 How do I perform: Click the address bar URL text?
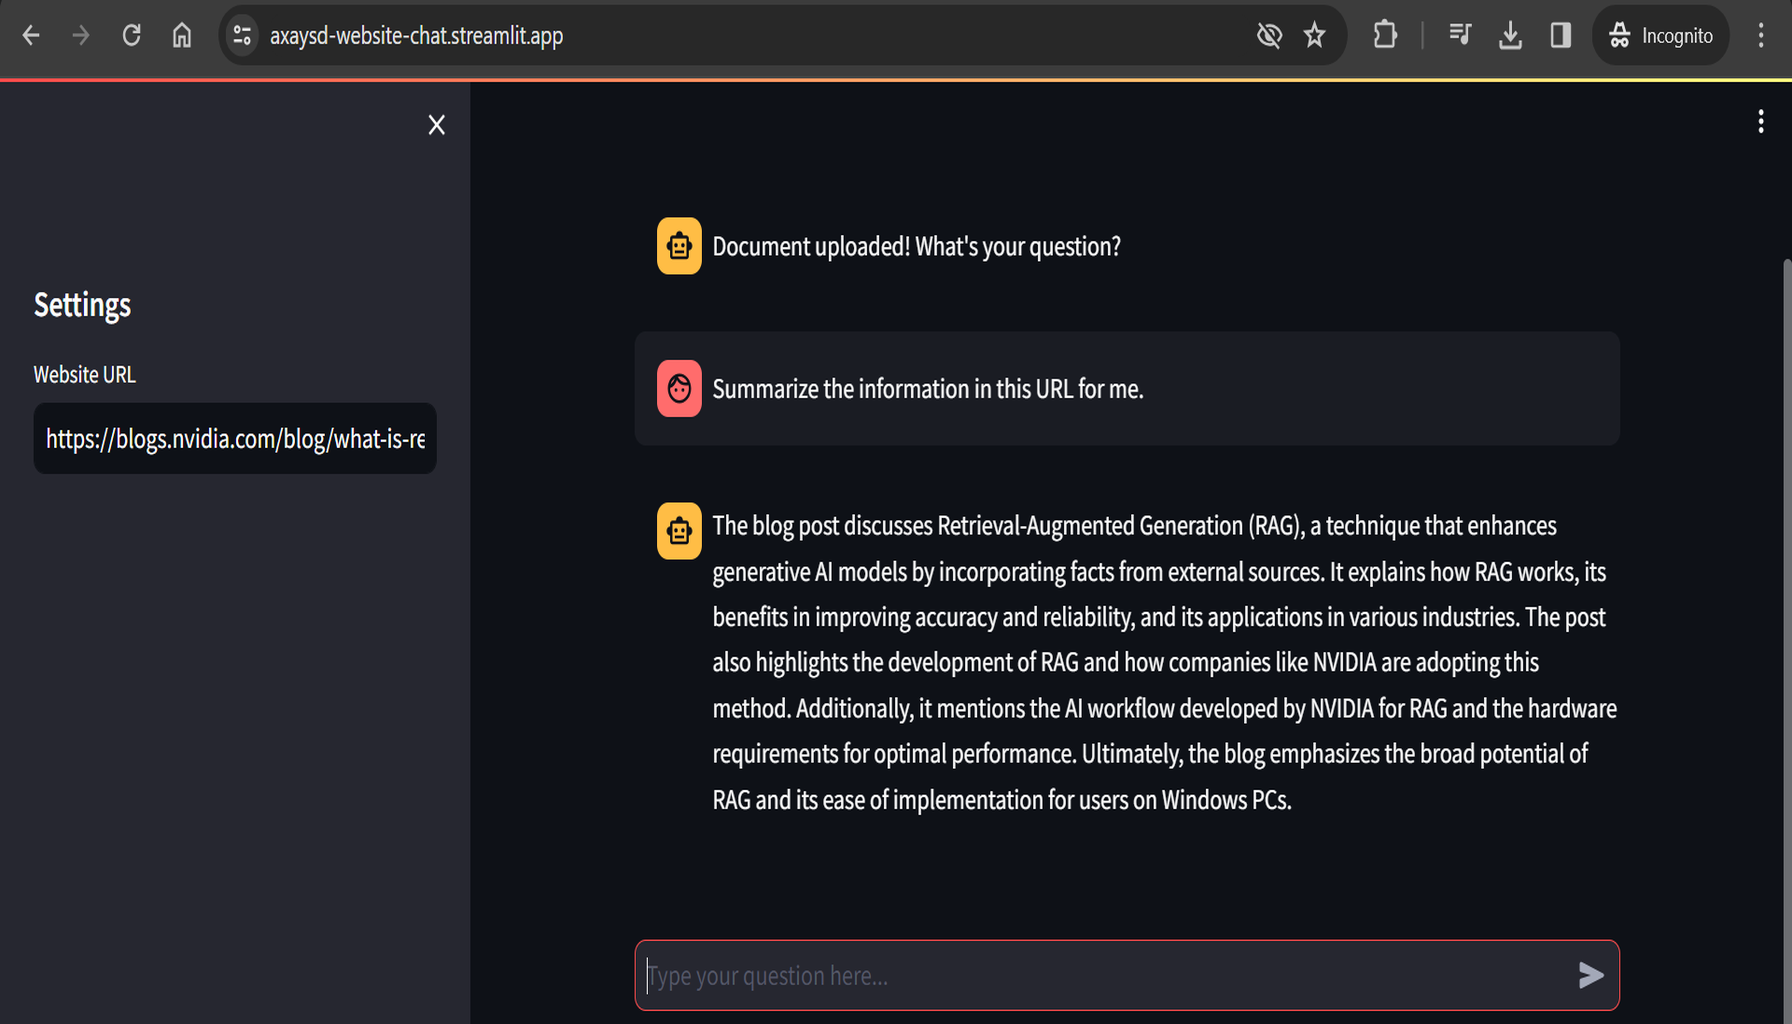pyautogui.click(x=416, y=36)
